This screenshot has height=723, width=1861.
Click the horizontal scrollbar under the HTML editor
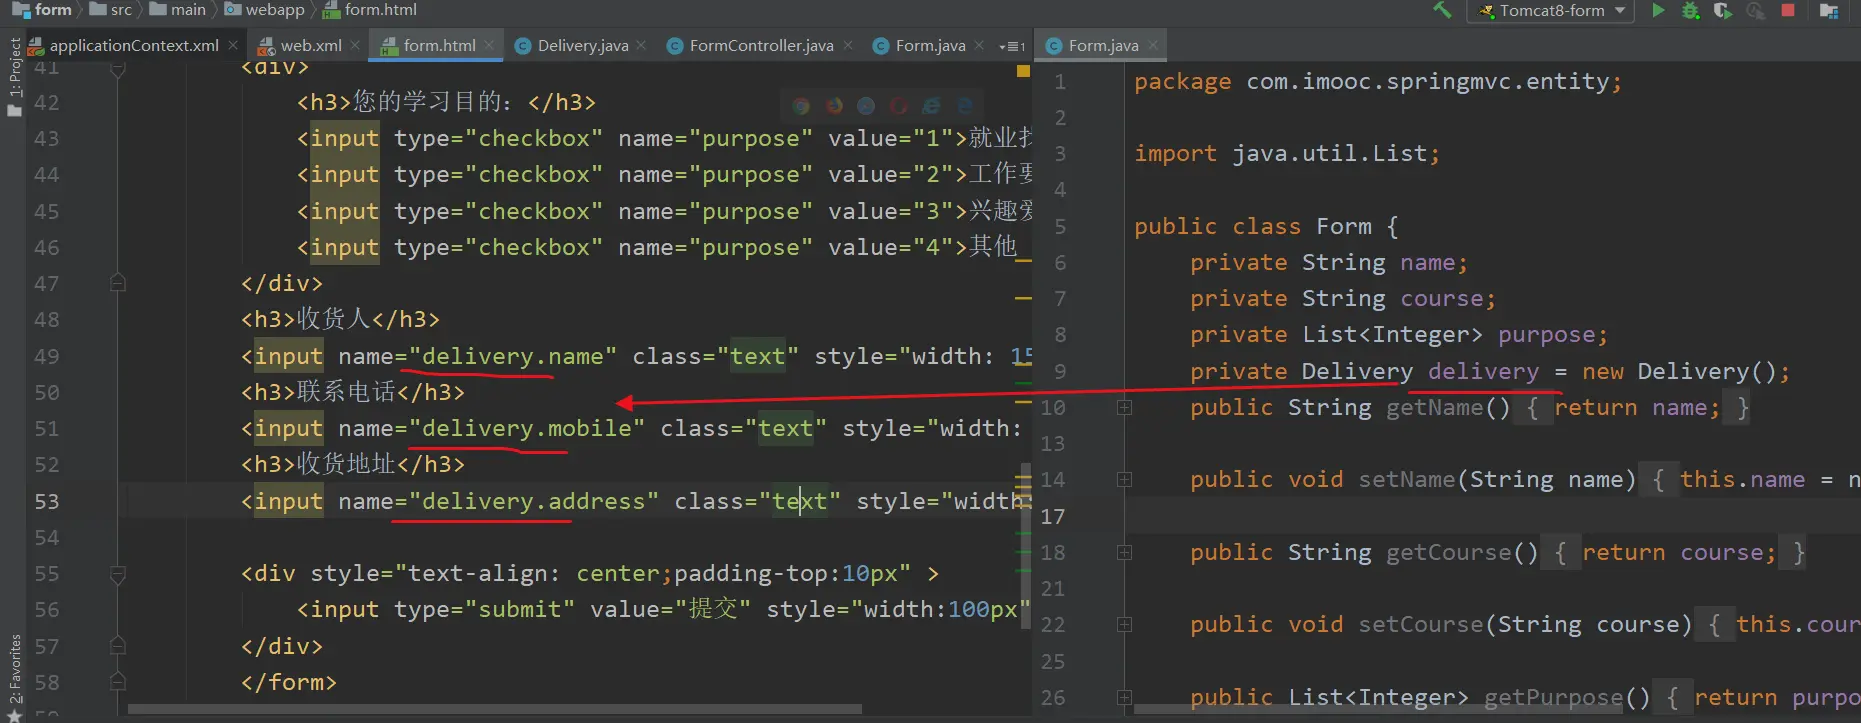[495, 709]
